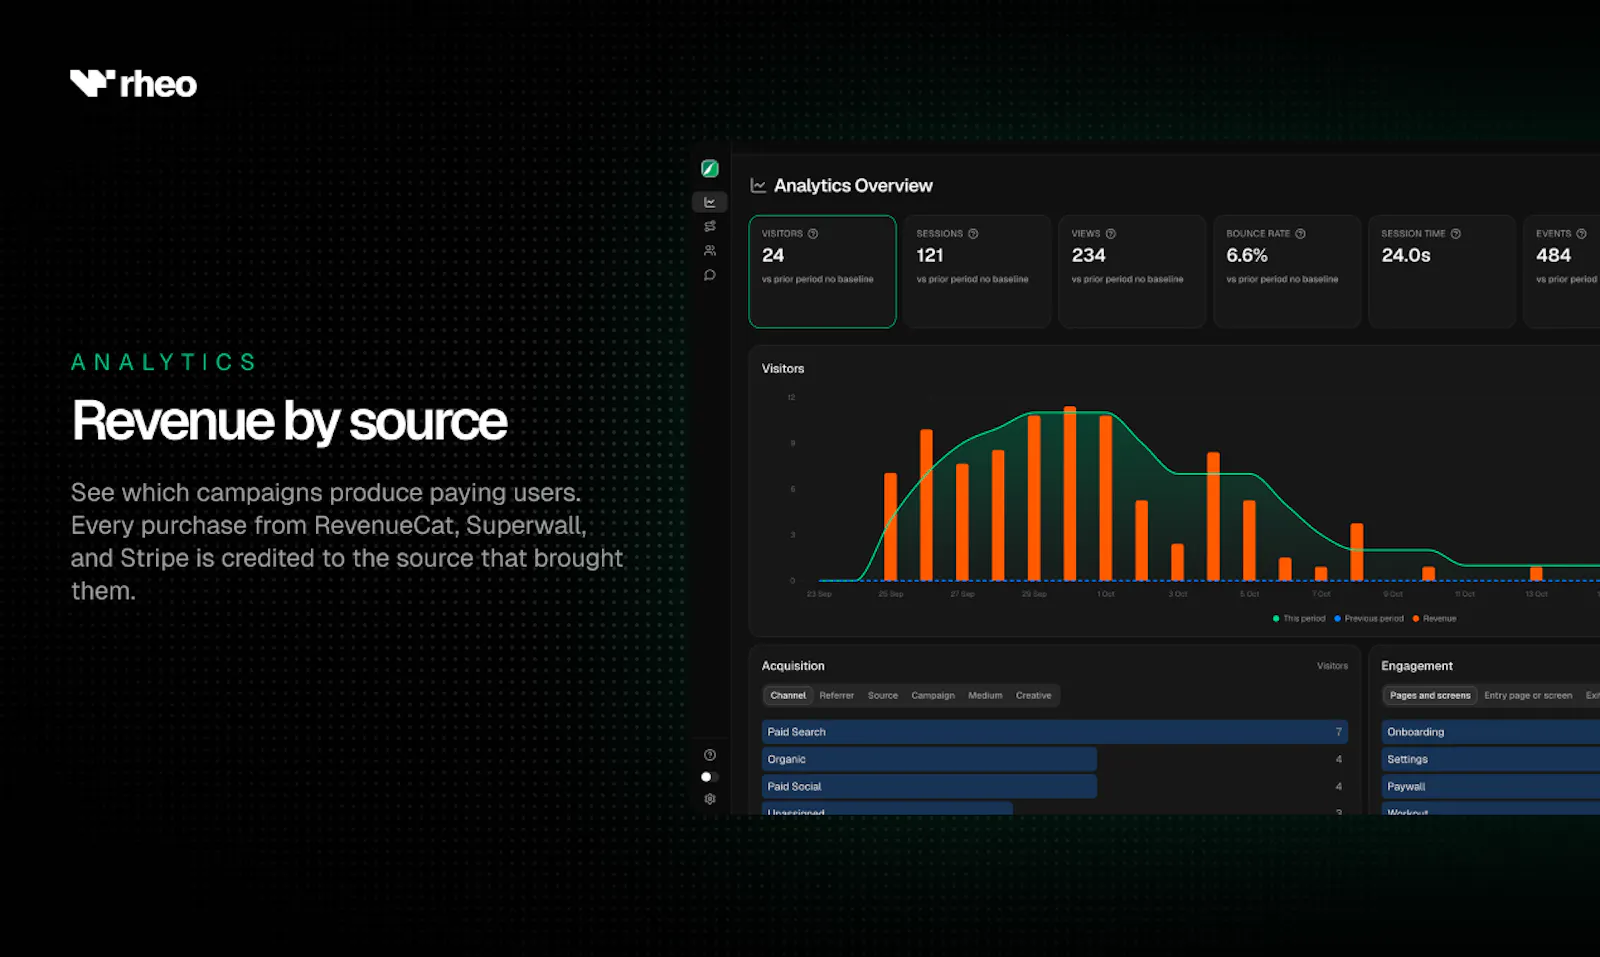This screenshot has height=957, width=1600.
Task: Select the Sessions metric card
Action: [977, 272]
